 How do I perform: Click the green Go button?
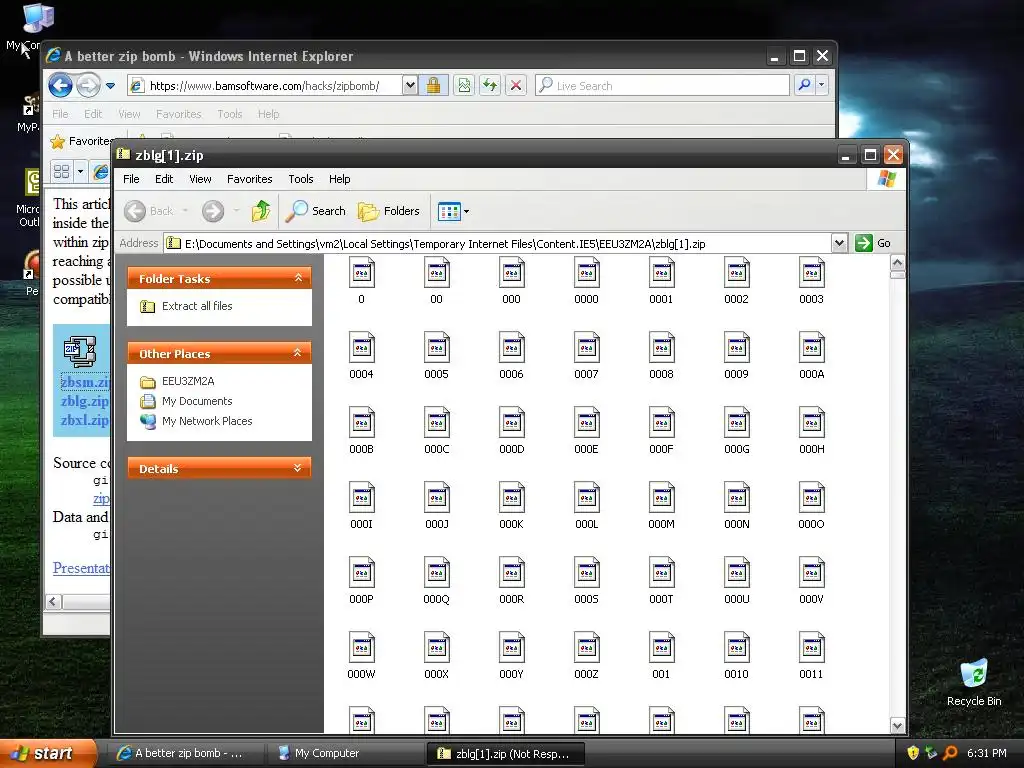pos(873,243)
